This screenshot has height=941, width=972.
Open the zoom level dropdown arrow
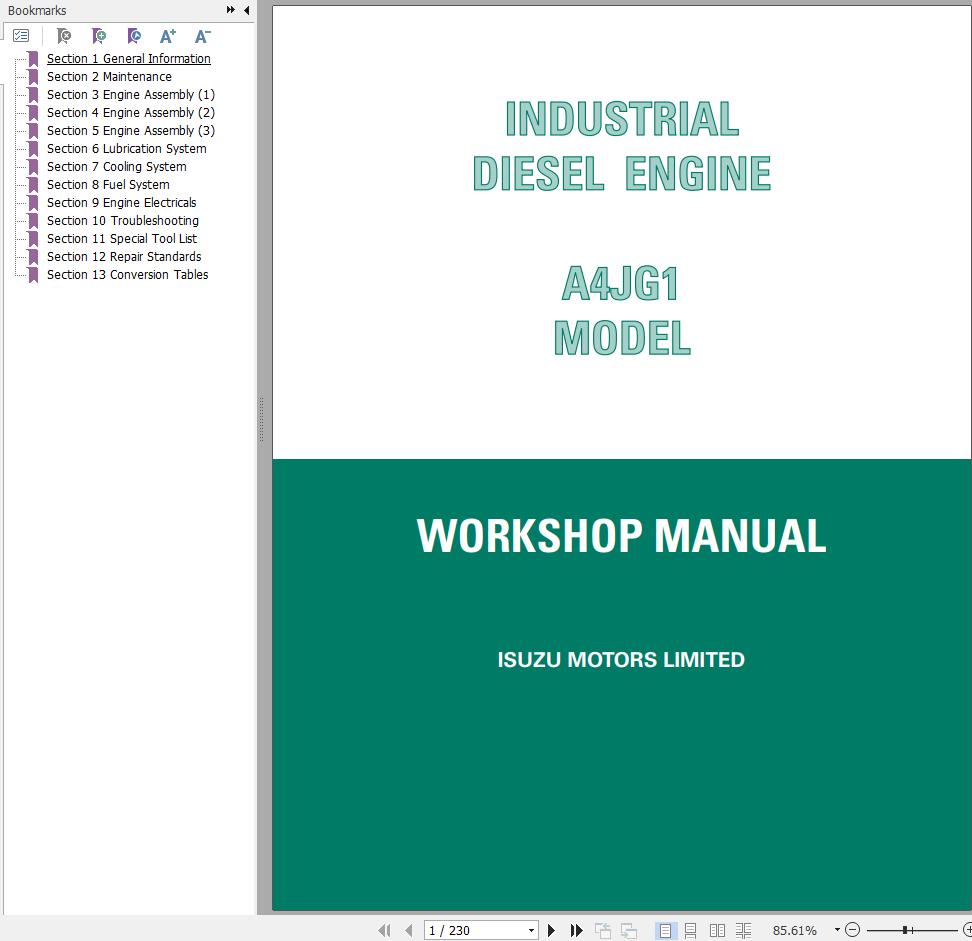[x=837, y=930]
